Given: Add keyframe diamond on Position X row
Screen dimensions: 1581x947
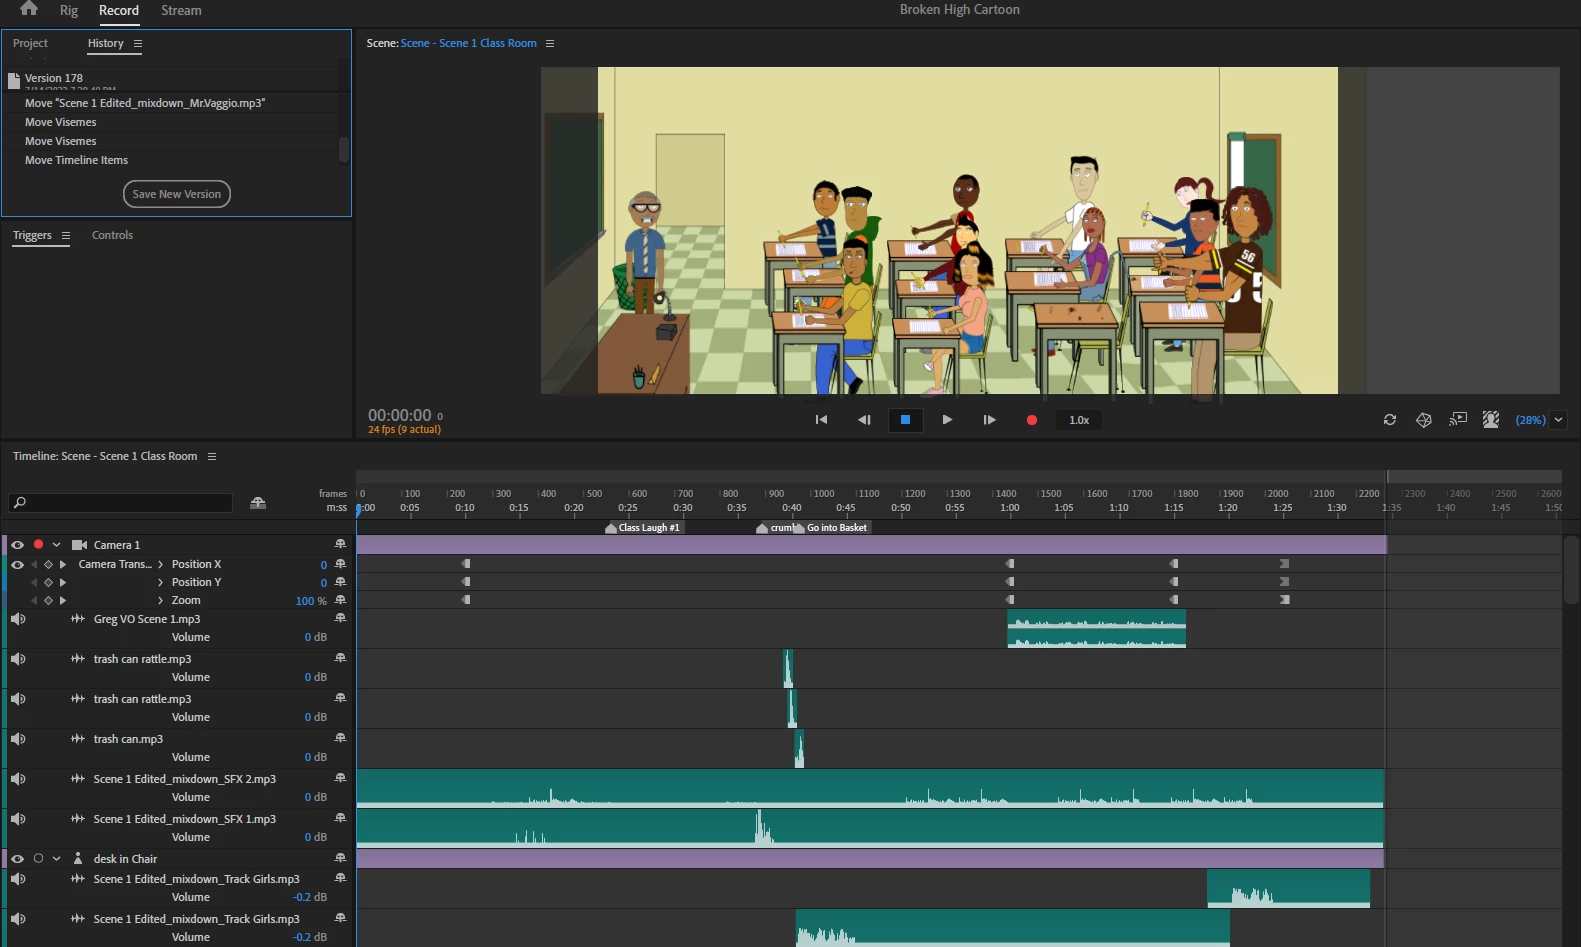Looking at the screenshot, I should coord(48,565).
